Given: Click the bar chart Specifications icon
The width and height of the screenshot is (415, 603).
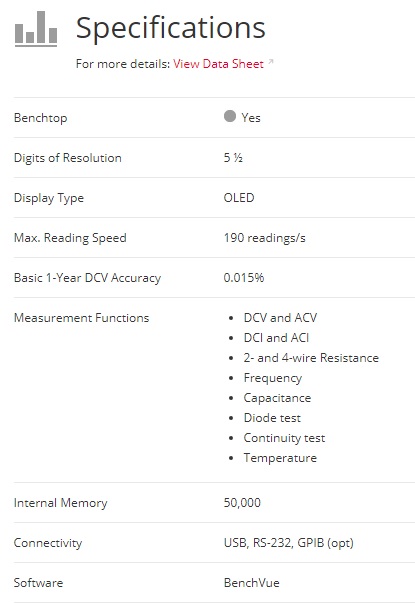Looking at the screenshot, I should click(x=36, y=29).
